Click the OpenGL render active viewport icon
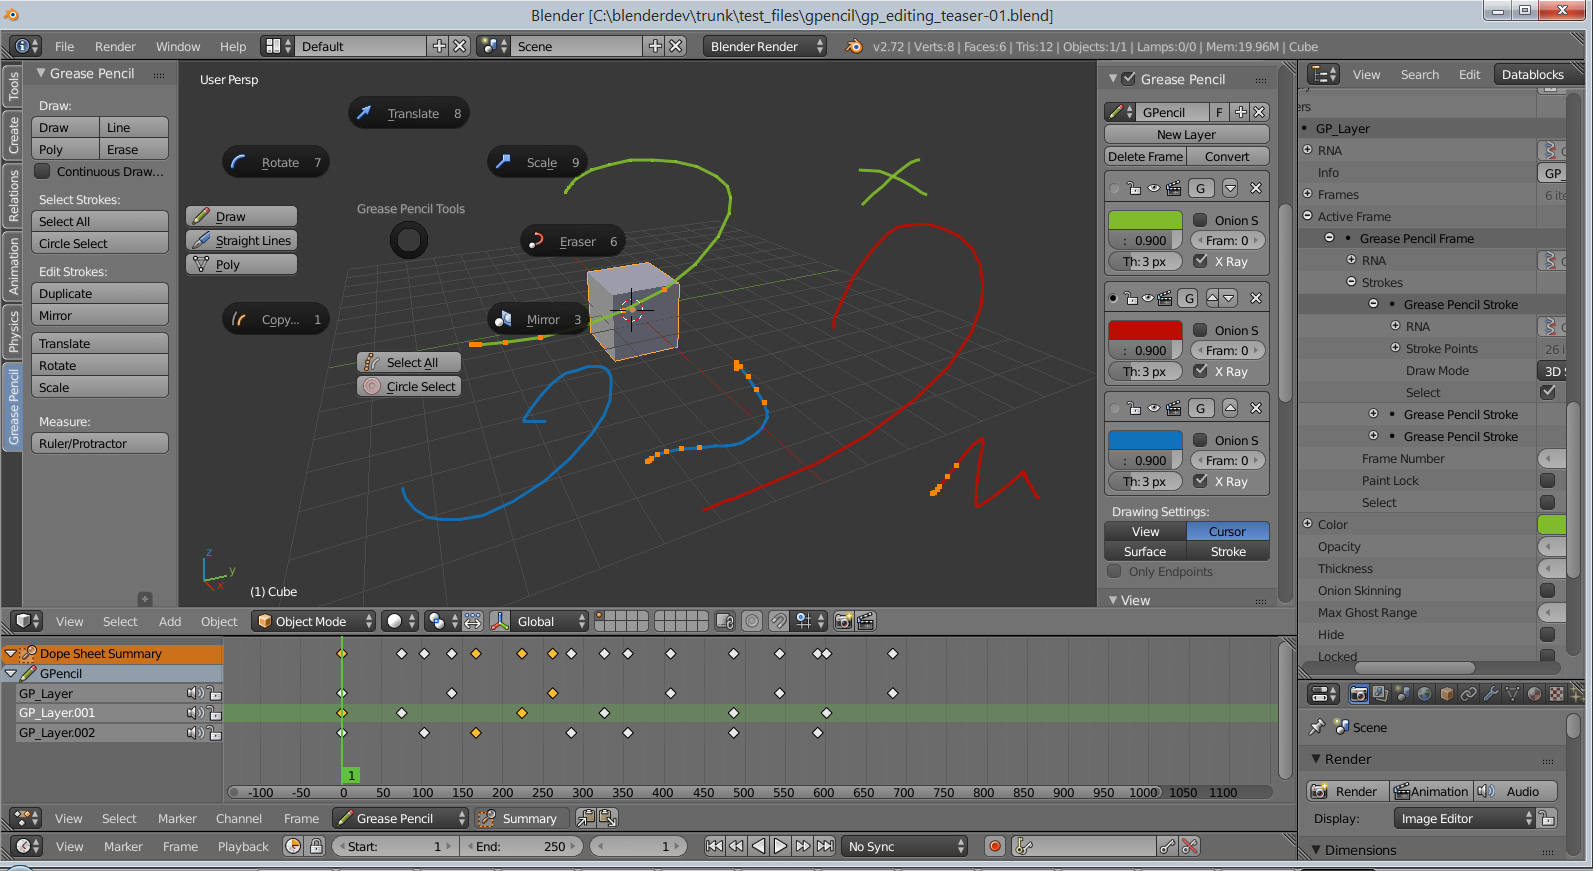The width and height of the screenshot is (1593, 871). coord(843,621)
